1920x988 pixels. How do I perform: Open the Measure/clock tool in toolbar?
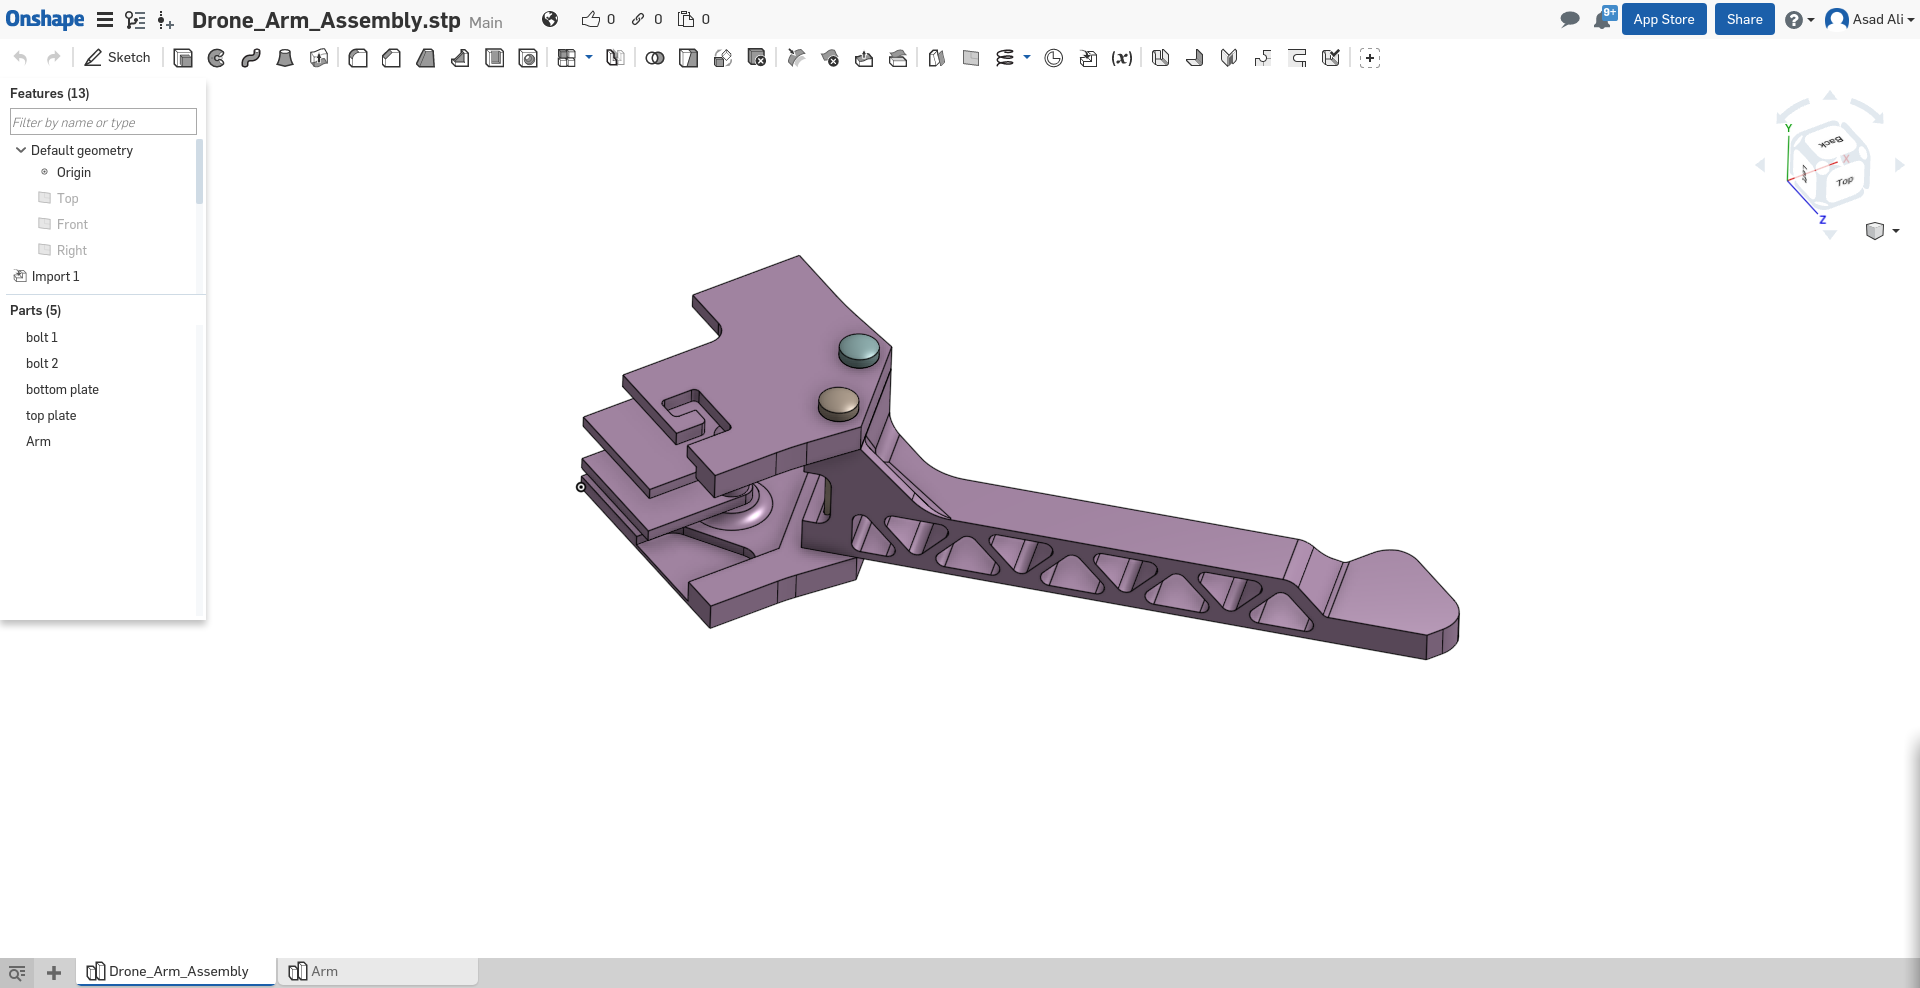tap(1054, 58)
